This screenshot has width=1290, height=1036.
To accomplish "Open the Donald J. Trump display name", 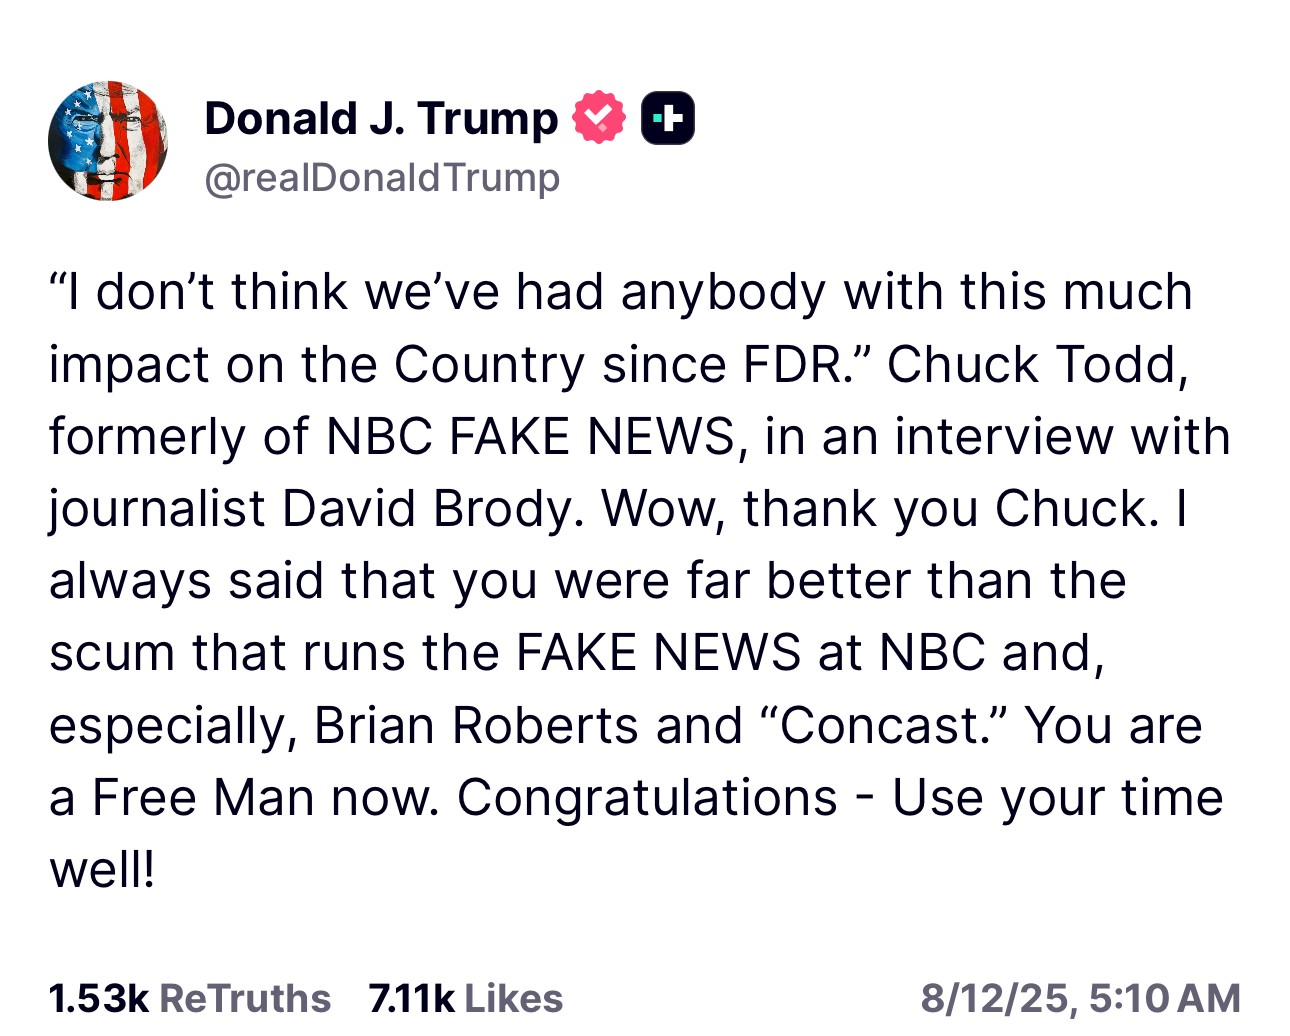I will 381,118.
